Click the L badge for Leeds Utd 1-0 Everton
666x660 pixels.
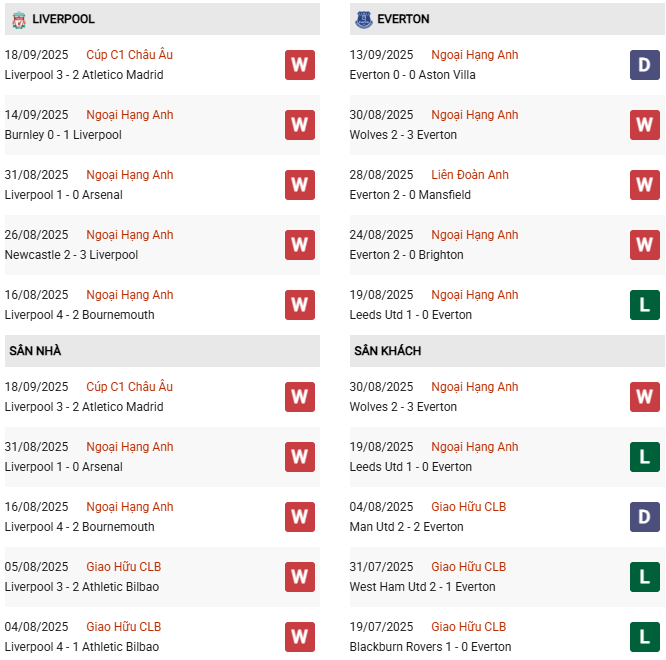coord(645,305)
